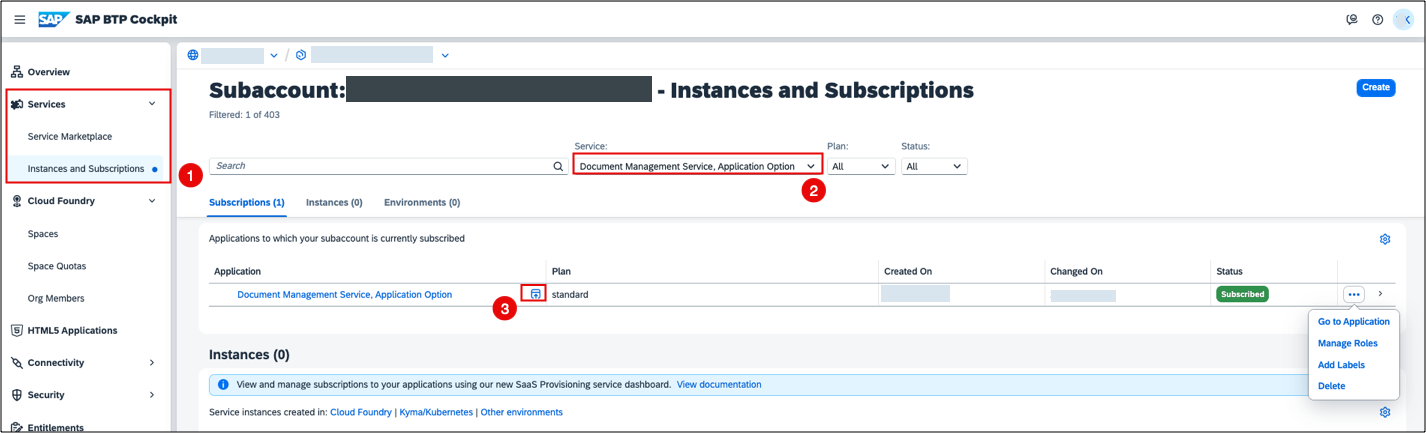The image size is (1426, 433).
Task: Collapse the Cloud Foundry section chevron
Action: pos(152,201)
